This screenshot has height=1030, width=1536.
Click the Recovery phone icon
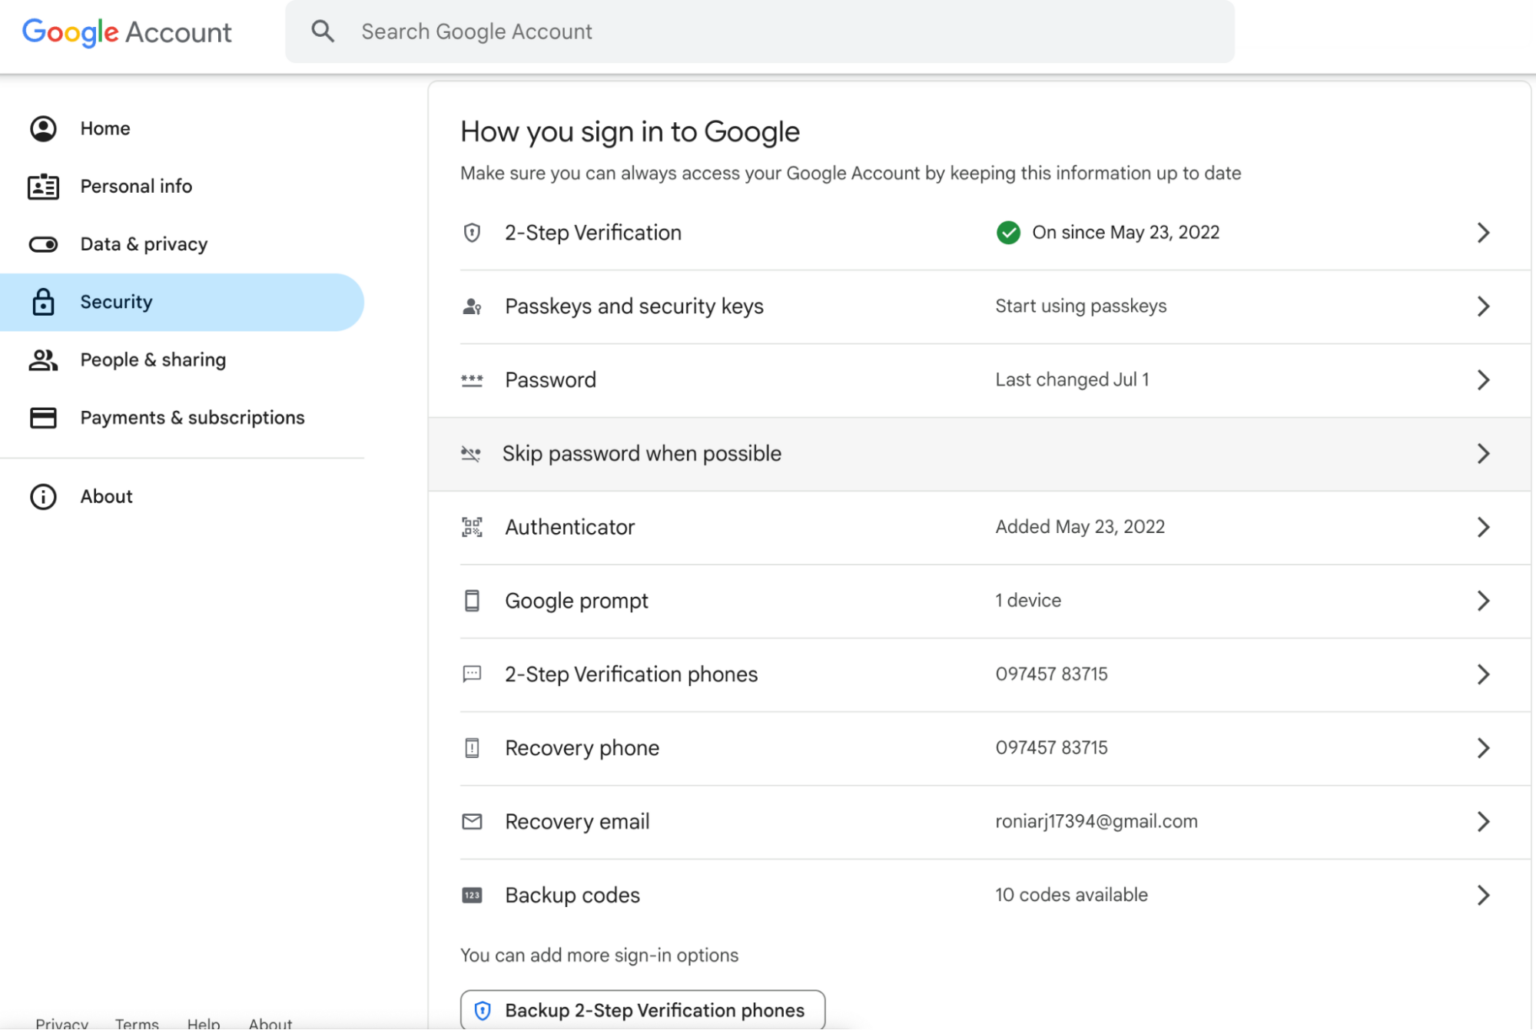(x=472, y=748)
